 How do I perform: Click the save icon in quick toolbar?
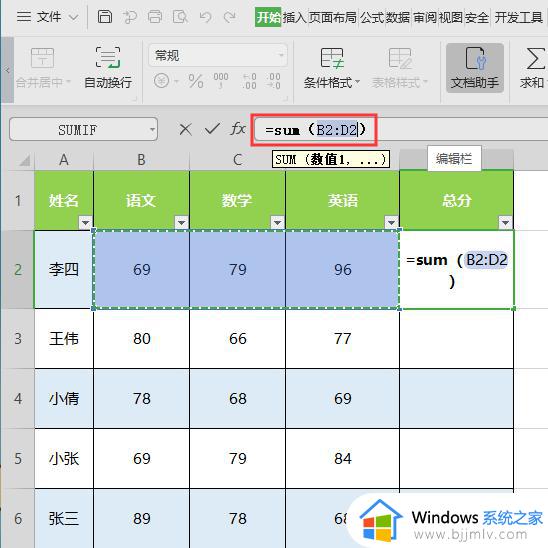coord(104,17)
